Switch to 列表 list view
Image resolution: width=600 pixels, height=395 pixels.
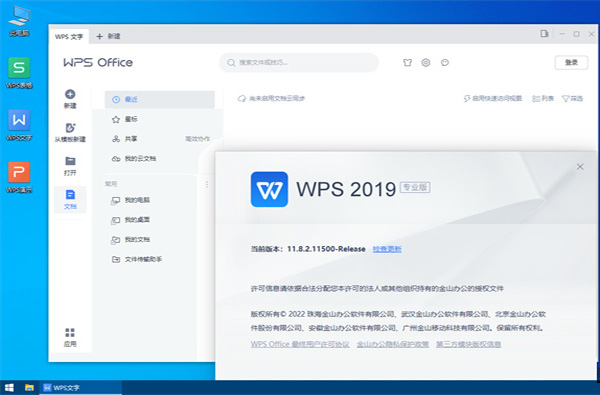543,98
